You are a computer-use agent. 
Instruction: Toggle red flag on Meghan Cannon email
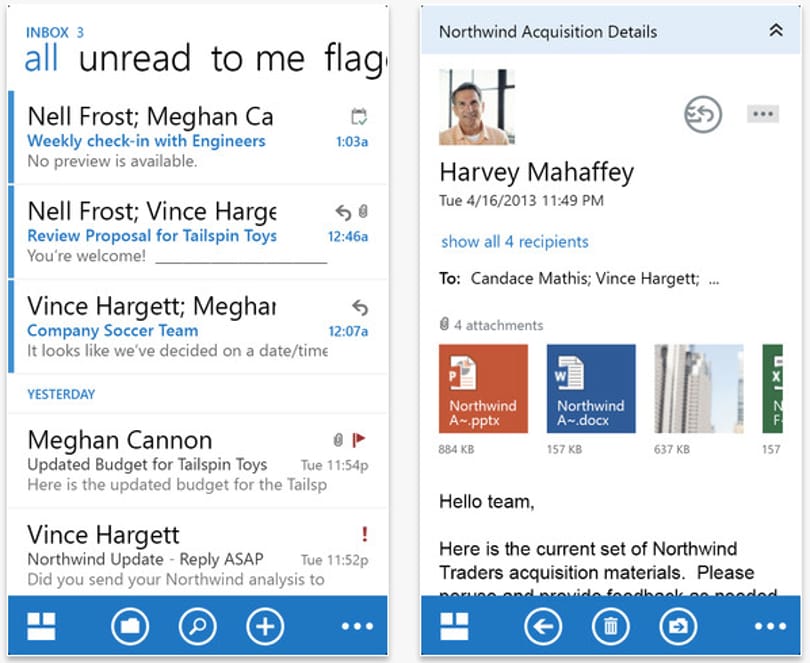click(x=359, y=440)
